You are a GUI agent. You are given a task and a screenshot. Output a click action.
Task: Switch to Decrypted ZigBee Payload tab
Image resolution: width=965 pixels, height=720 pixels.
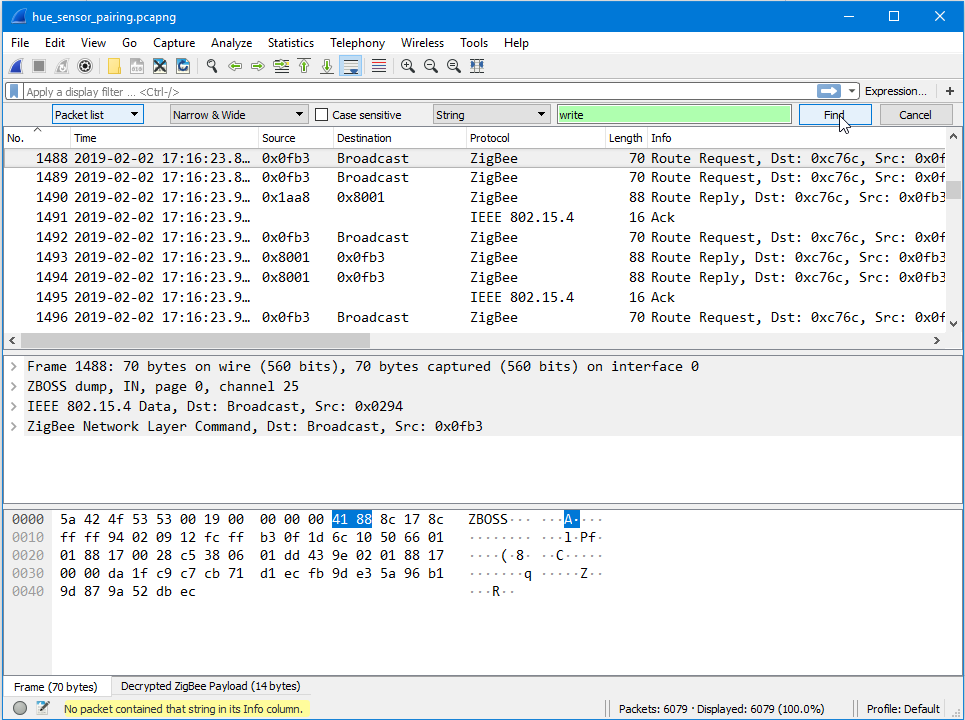tap(210, 686)
